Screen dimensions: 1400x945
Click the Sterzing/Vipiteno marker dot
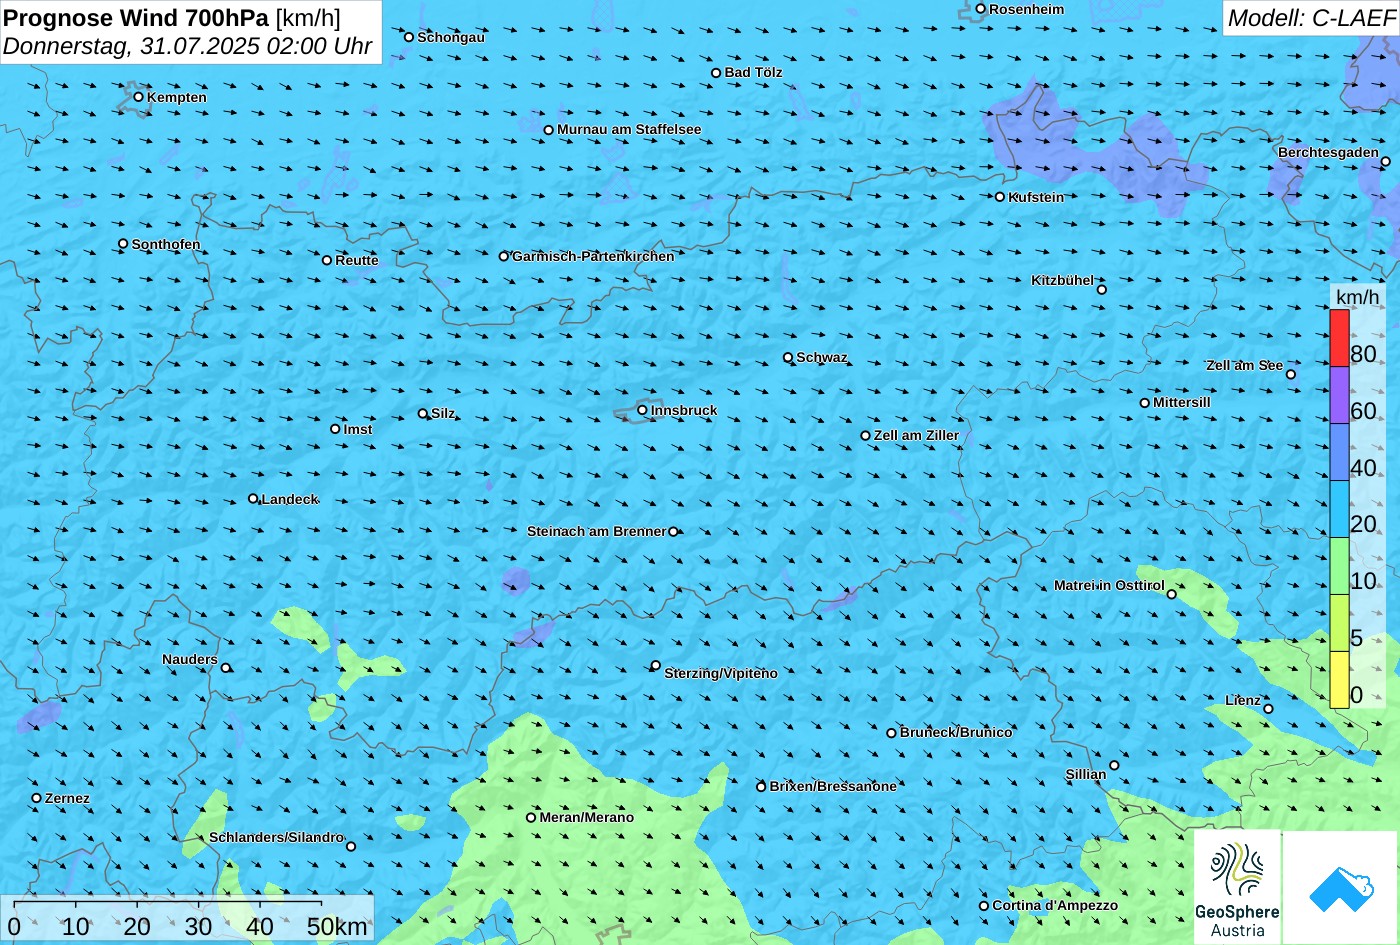tap(655, 665)
